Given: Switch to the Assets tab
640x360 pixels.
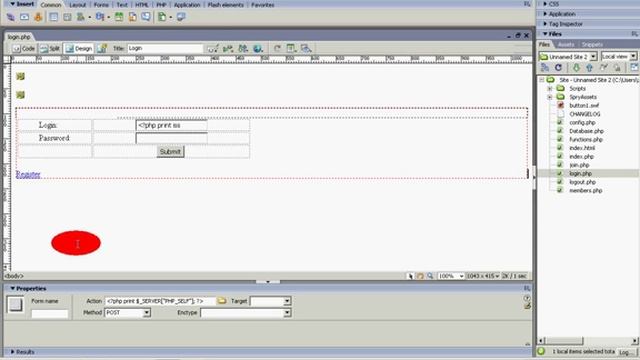Looking at the screenshot, I should click(566, 44).
